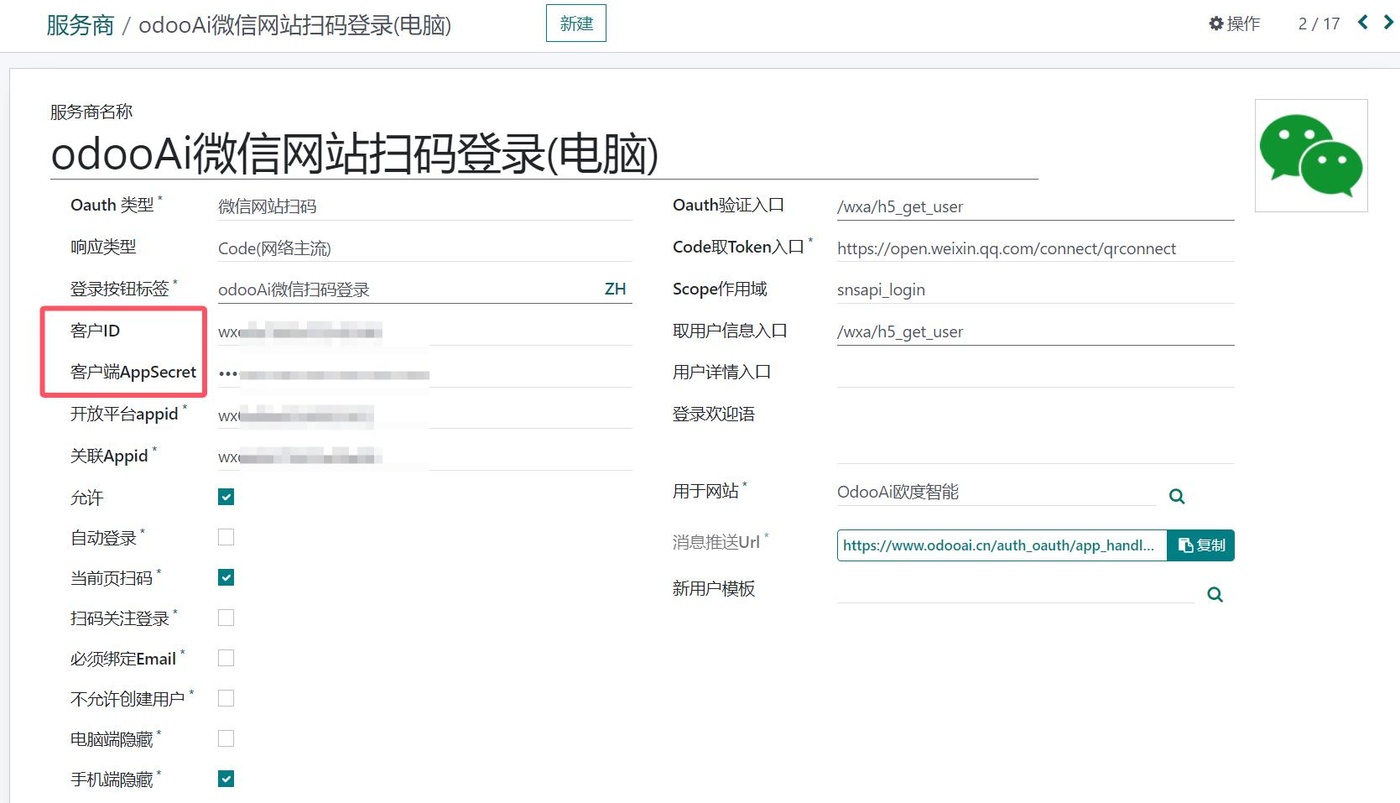Click the 登录欢迎语 field
Screen dimensions: 1400x803
click(1035, 432)
